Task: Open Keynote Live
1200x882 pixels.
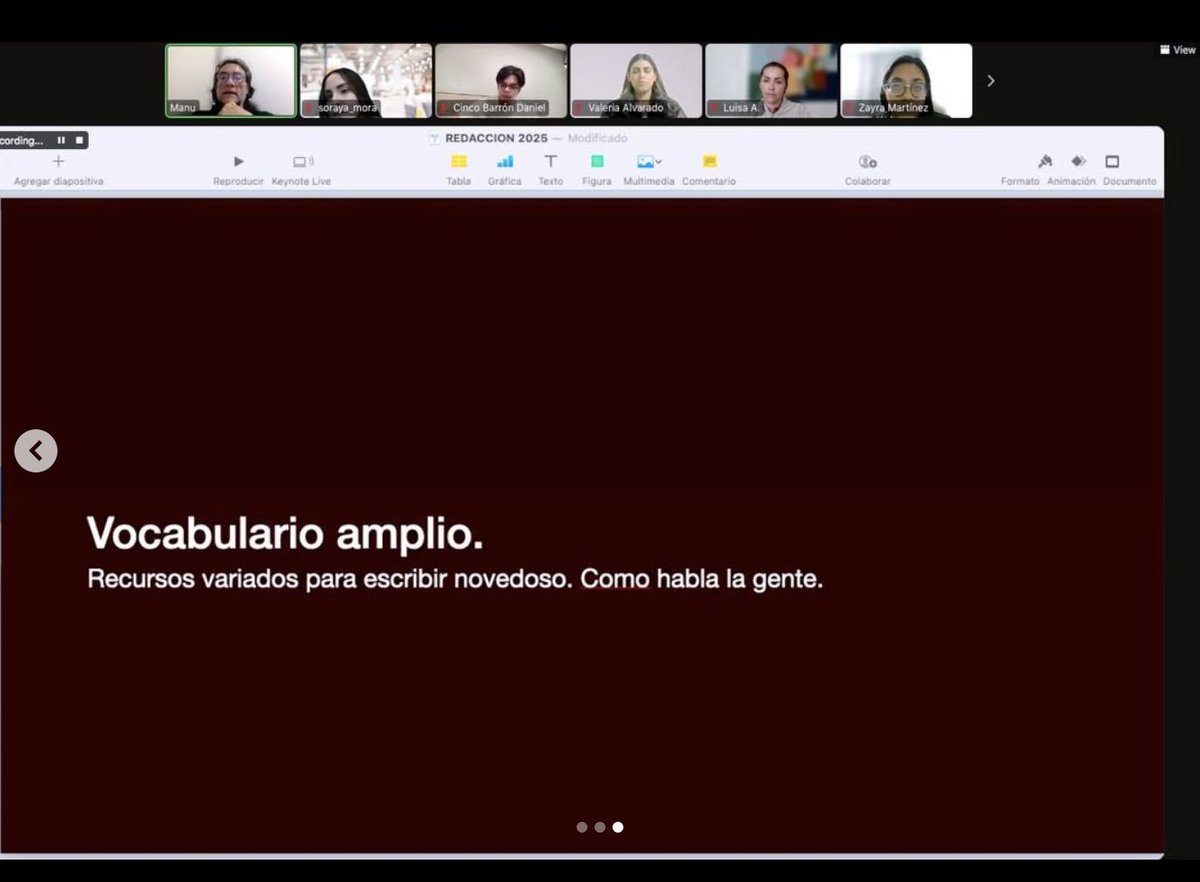Action: tap(303, 161)
